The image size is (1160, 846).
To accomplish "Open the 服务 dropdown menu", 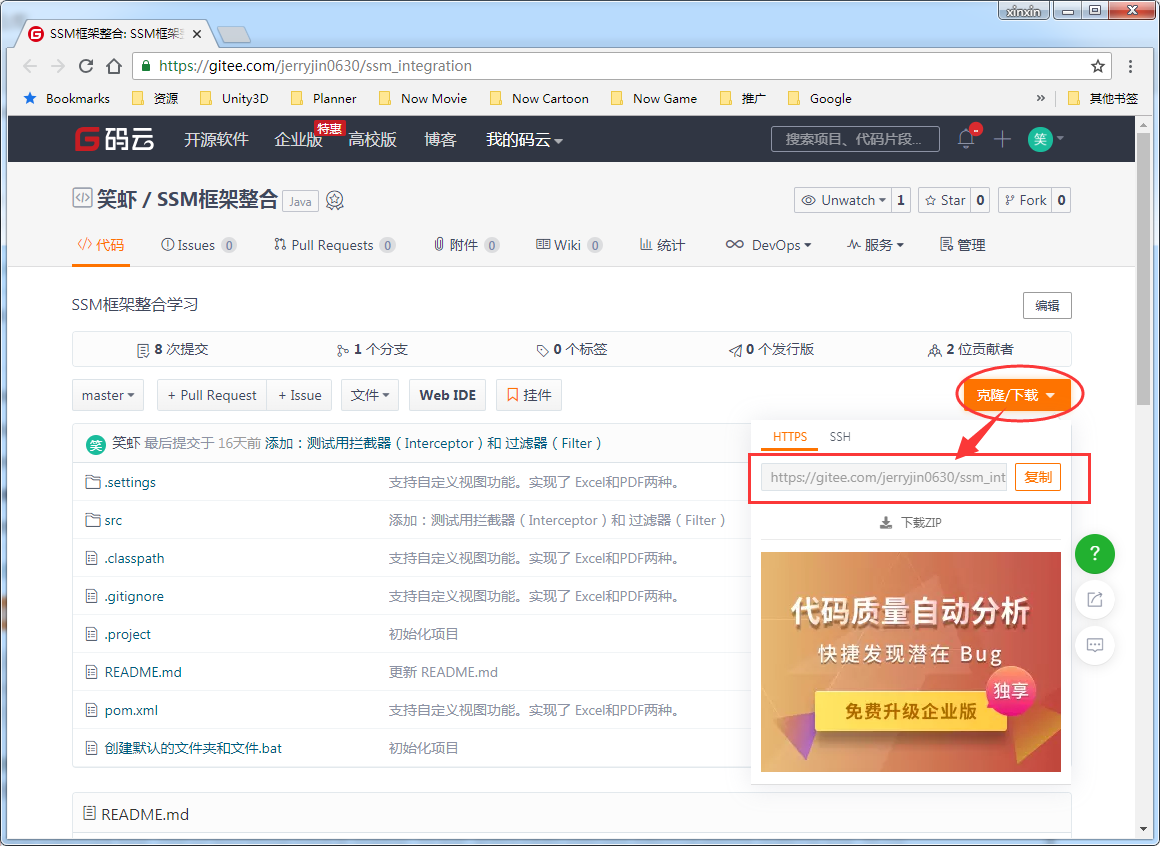I will click(875, 245).
